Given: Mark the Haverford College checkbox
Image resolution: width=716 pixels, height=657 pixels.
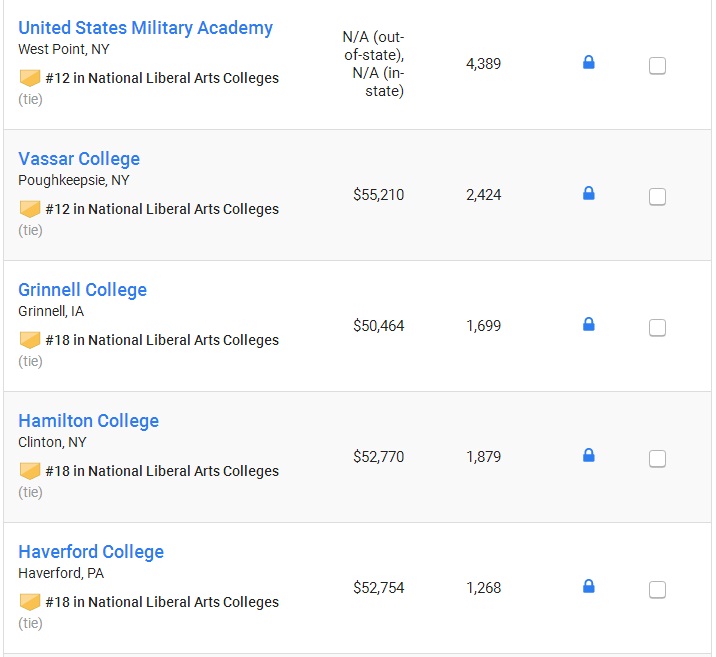Looking at the screenshot, I should [x=657, y=590].
